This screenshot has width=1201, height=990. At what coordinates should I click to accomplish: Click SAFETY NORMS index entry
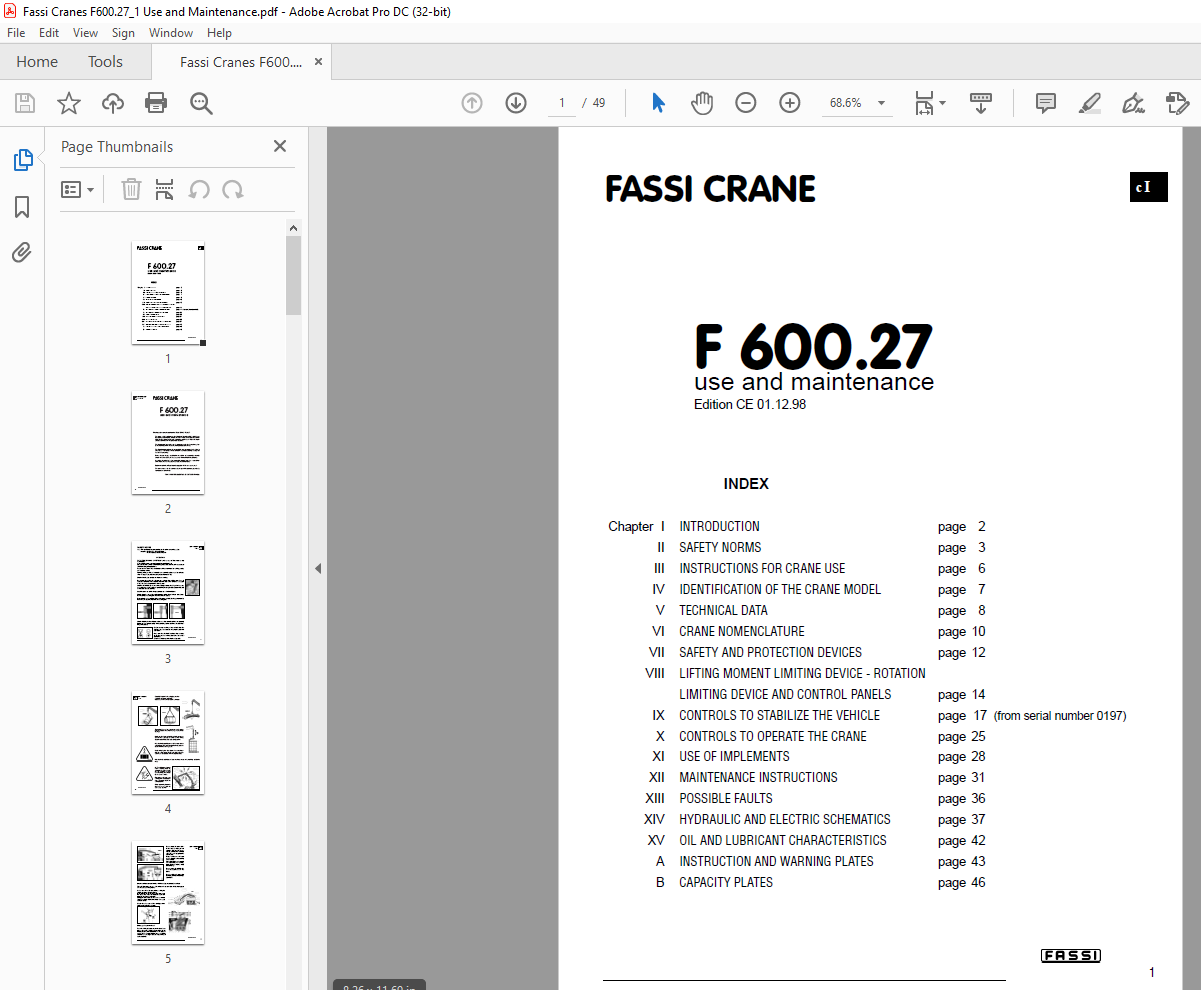pyautogui.click(x=720, y=547)
